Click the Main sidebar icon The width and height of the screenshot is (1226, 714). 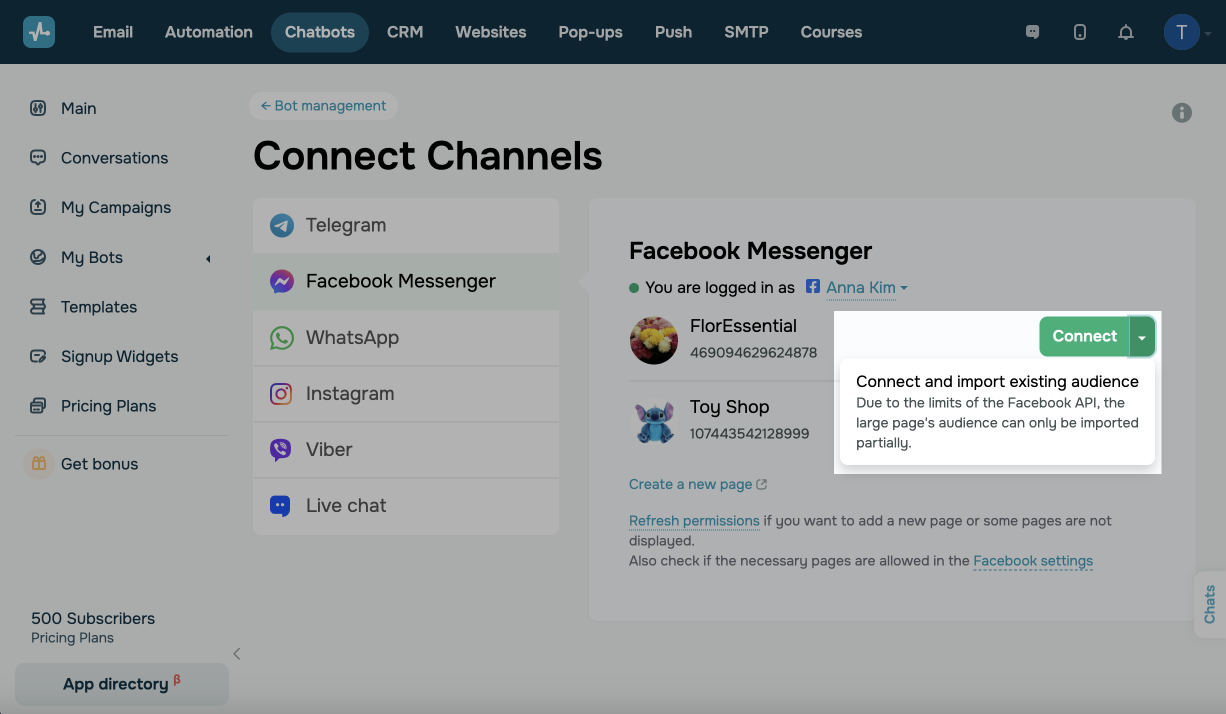pyautogui.click(x=38, y=108)
